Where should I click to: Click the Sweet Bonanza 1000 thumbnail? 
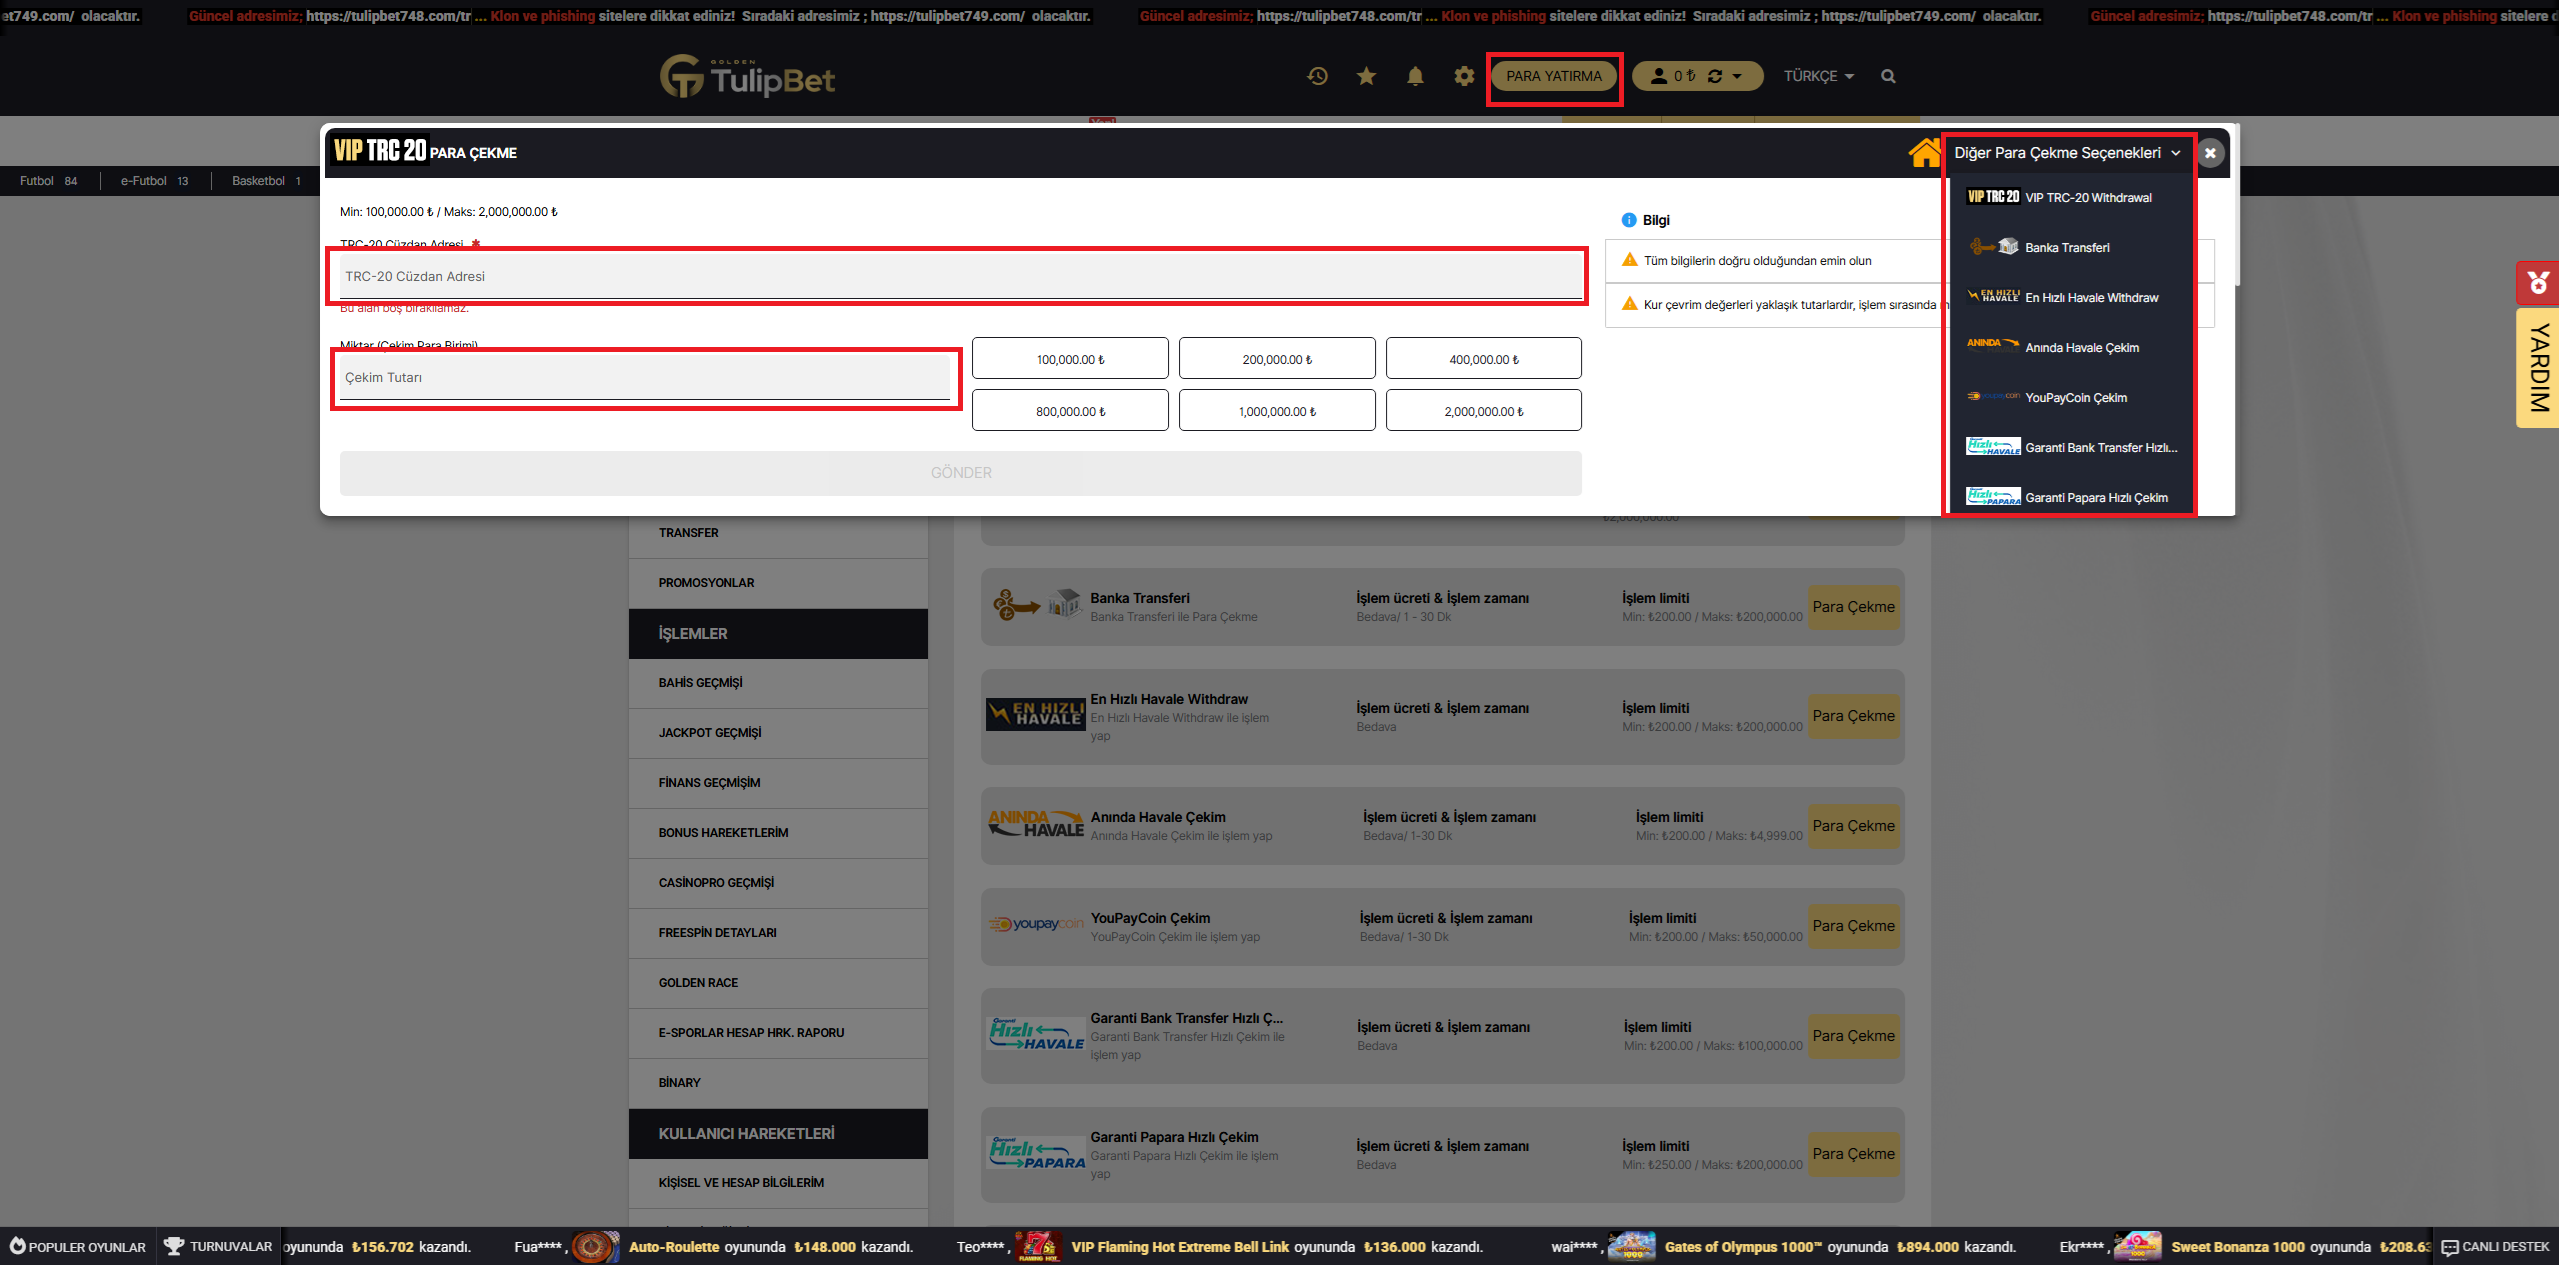(2138, 1246)
